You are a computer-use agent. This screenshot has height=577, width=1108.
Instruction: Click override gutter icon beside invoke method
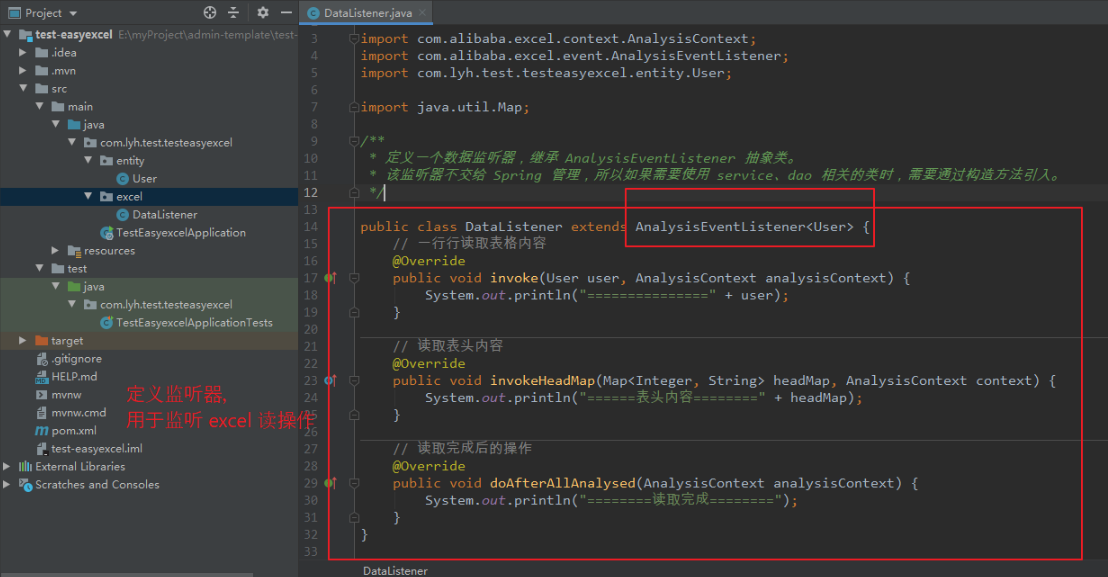tap(330, 278)
